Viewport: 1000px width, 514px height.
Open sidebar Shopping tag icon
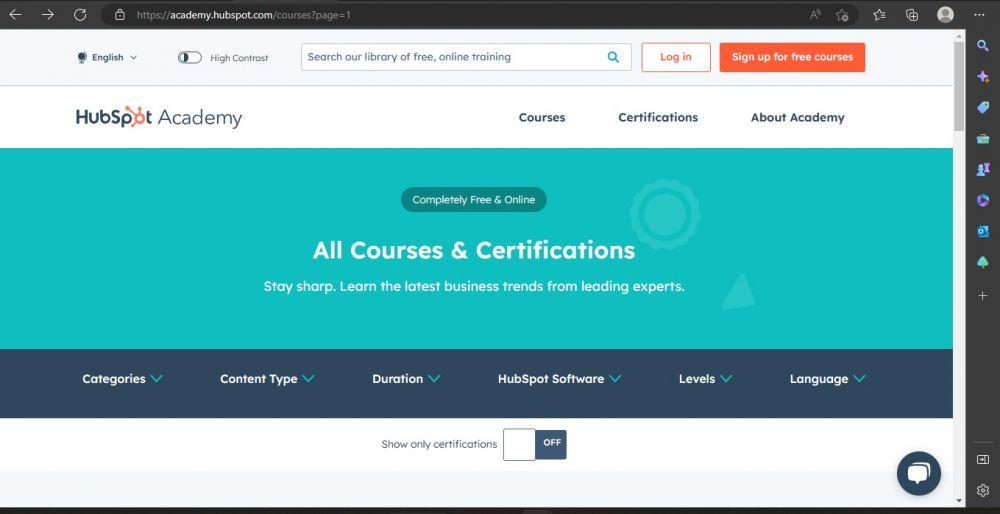click(983, 107)
